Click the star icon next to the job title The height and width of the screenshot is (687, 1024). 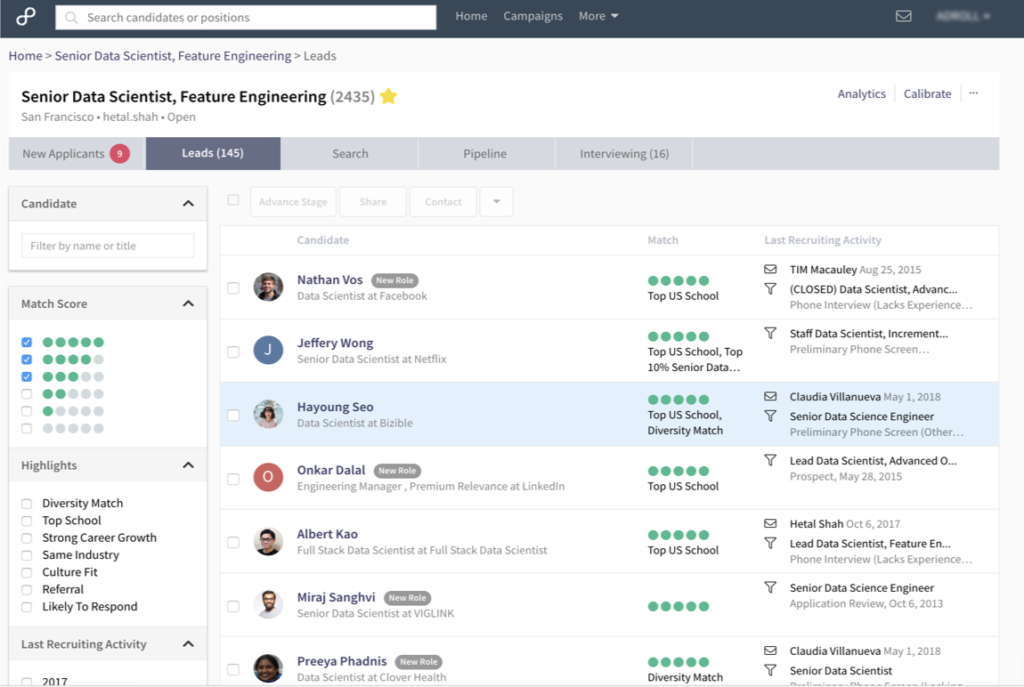coord(389,94)
